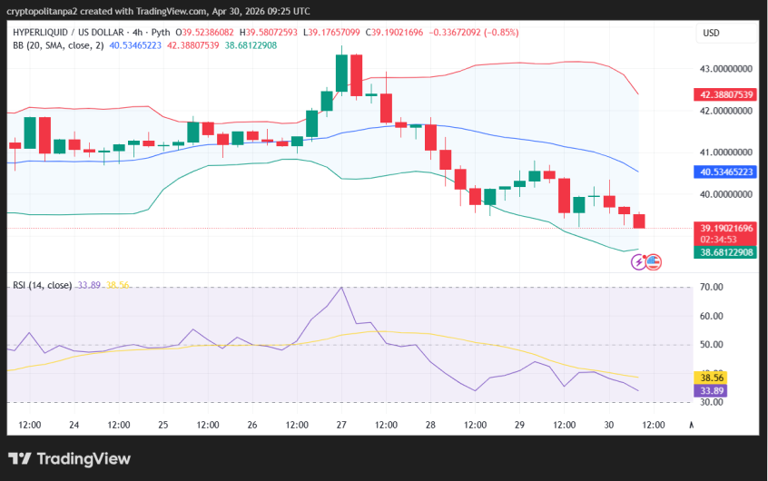The width and height of the screenshot is (768, 481).
Task: Click the red BB upper value in legend
Action: (x=193, y=46)
